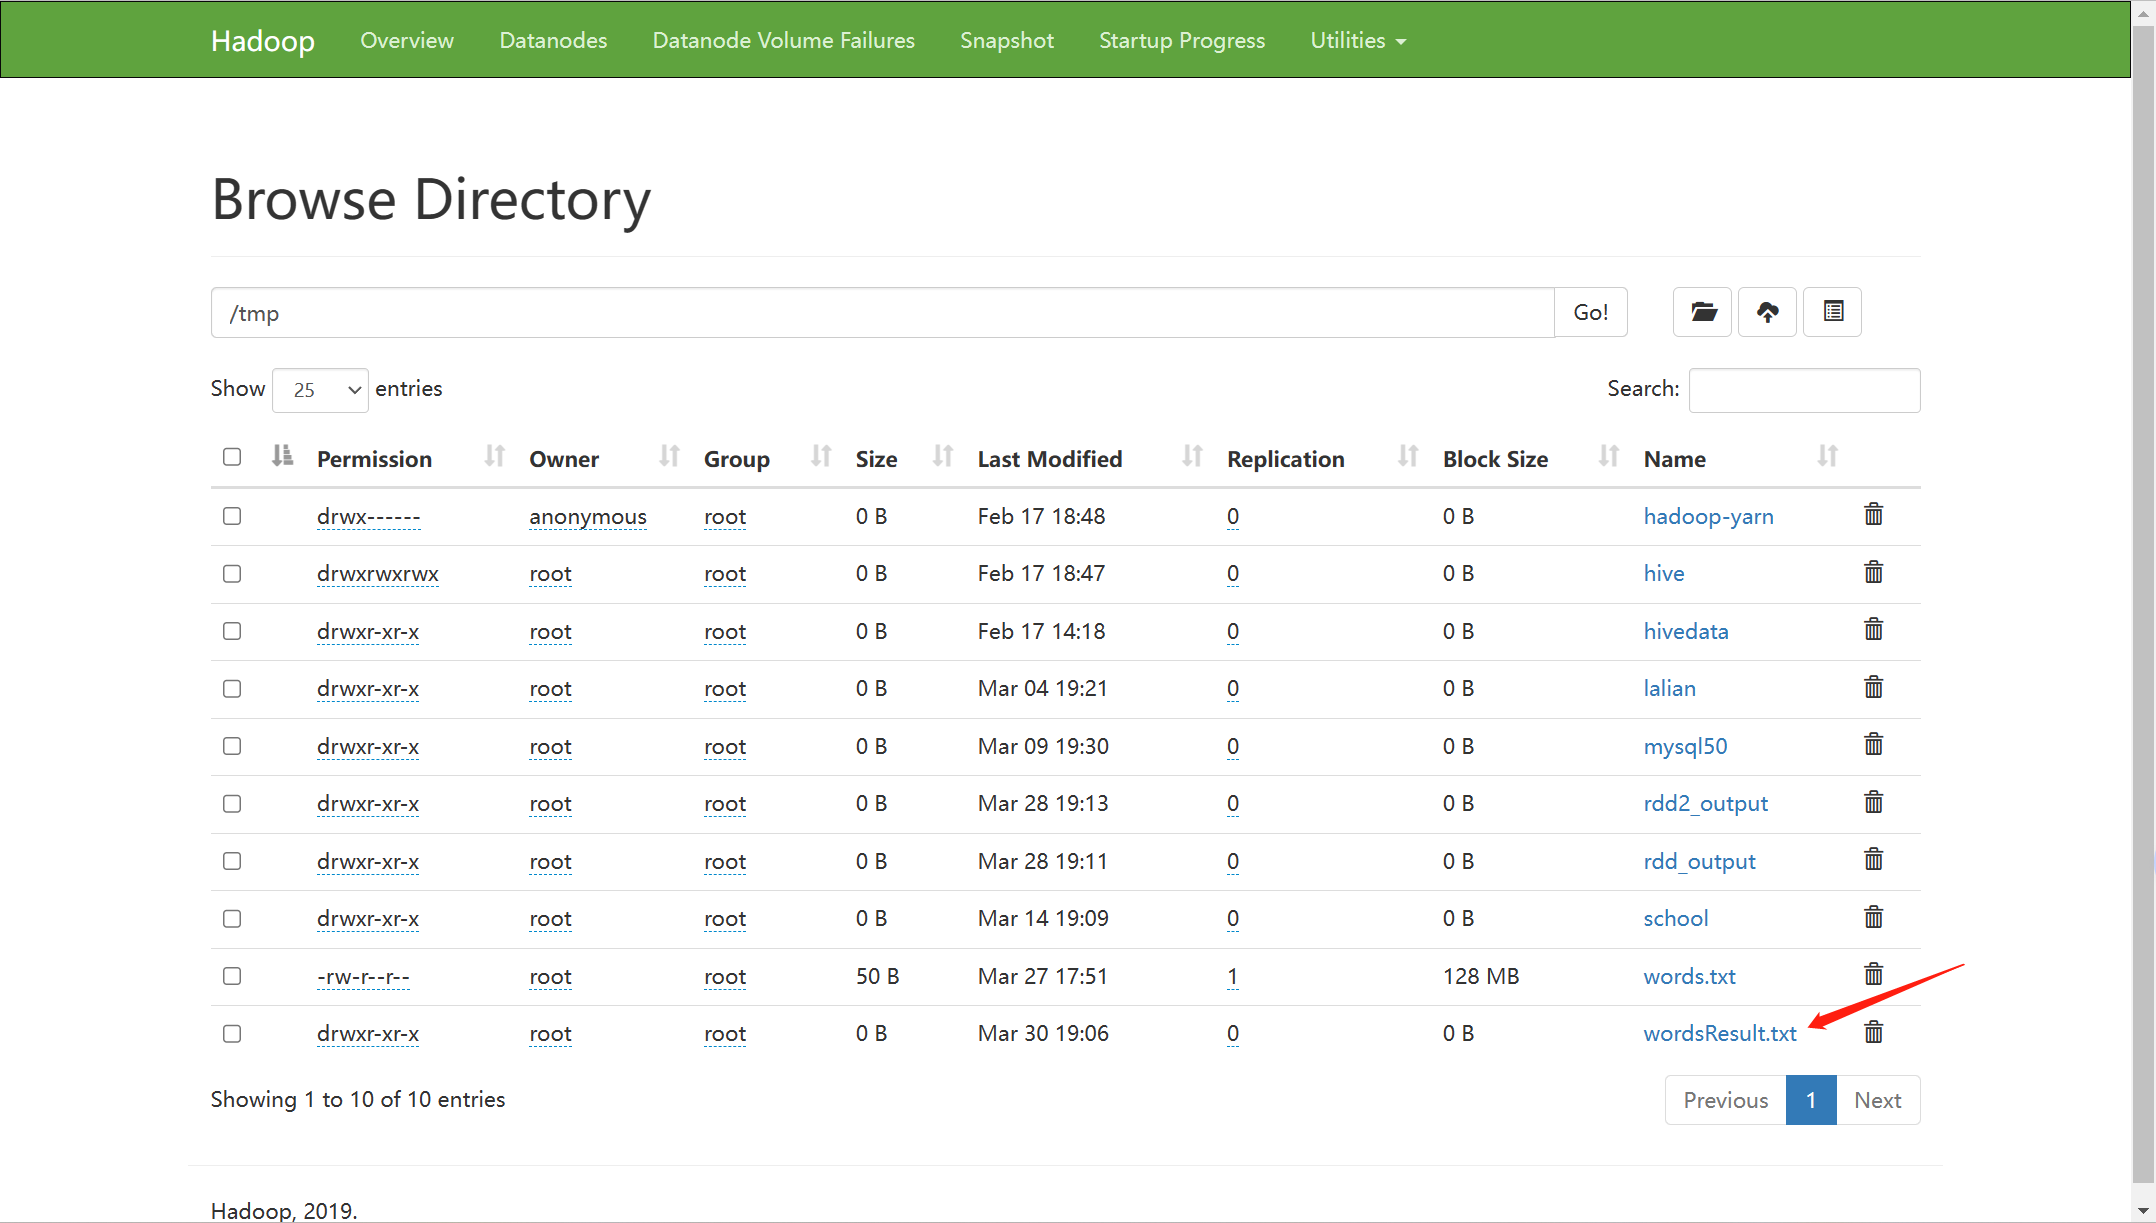2156x1223 pixels.
Task: Open the Show entries count dropdown
Action: 320,390
